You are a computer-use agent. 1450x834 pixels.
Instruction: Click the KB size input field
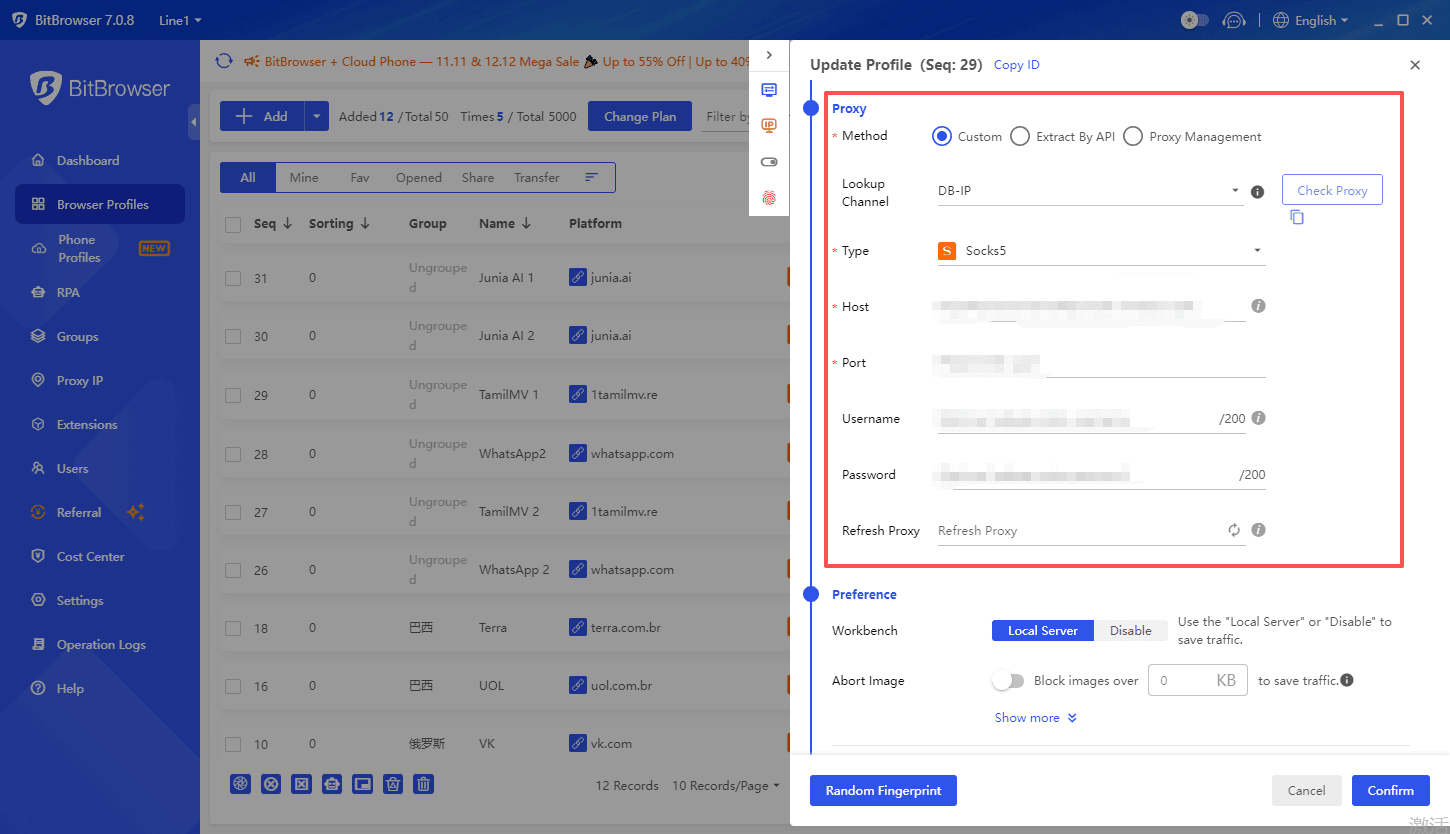coord(1197,679)
